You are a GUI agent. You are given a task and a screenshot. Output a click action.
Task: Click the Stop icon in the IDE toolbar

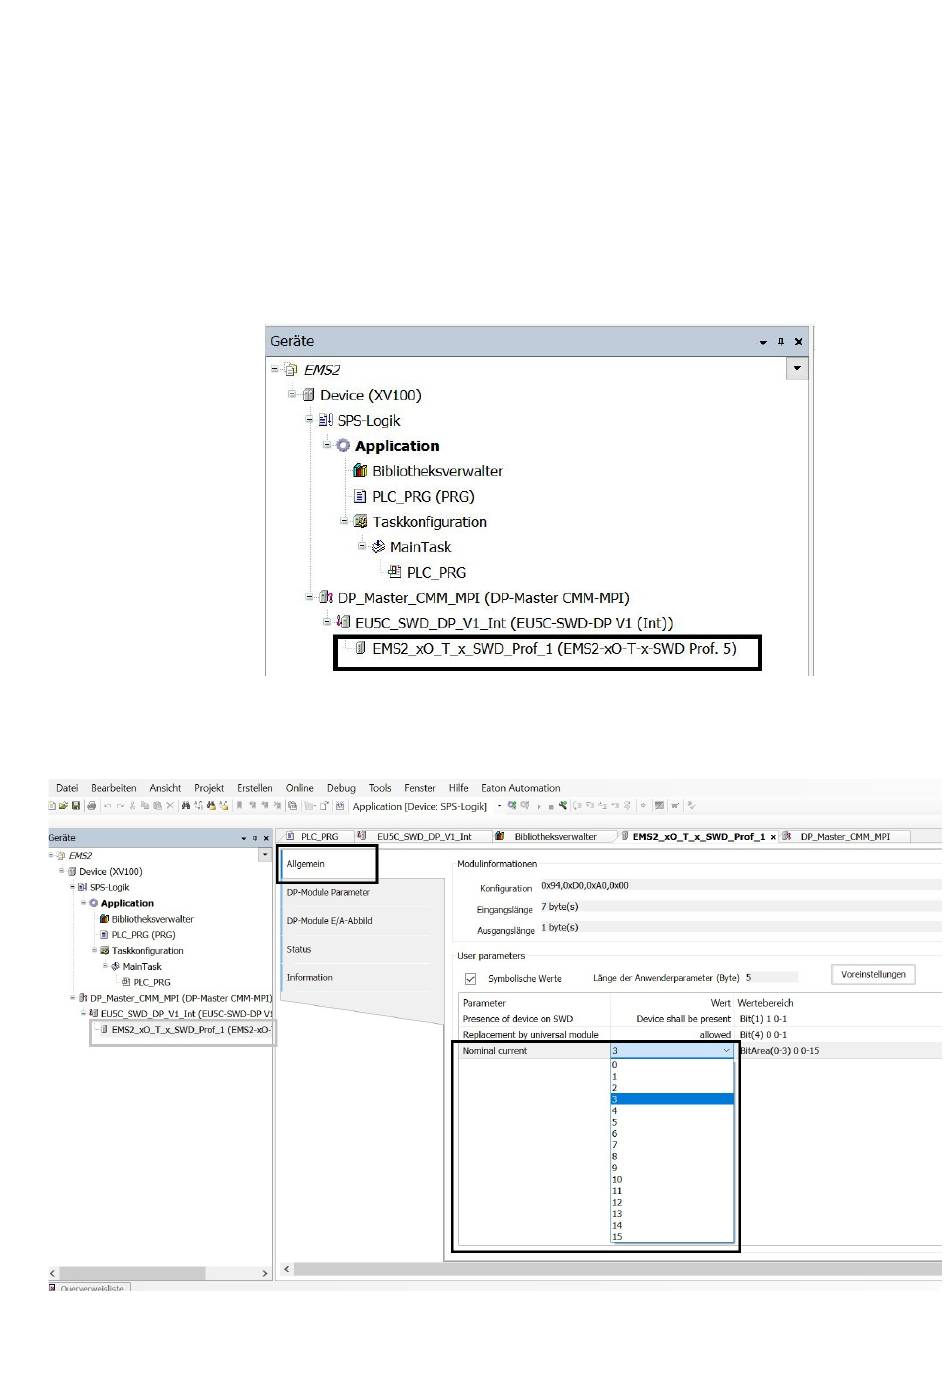tap(551, 806)
